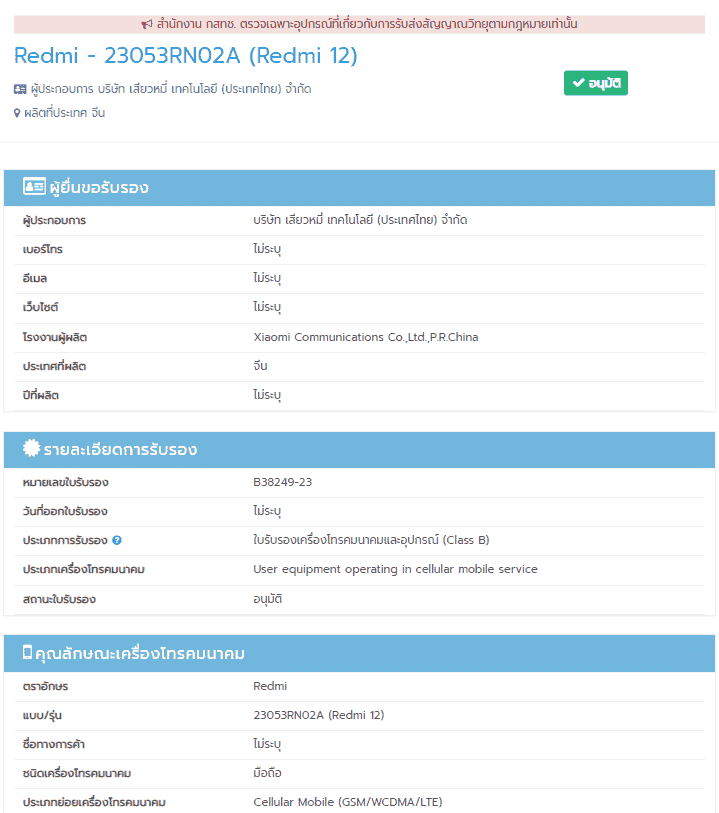Click the ไม่ระบุ value in อีเมล row
719x813 pixels.
(x=267, y=278)
